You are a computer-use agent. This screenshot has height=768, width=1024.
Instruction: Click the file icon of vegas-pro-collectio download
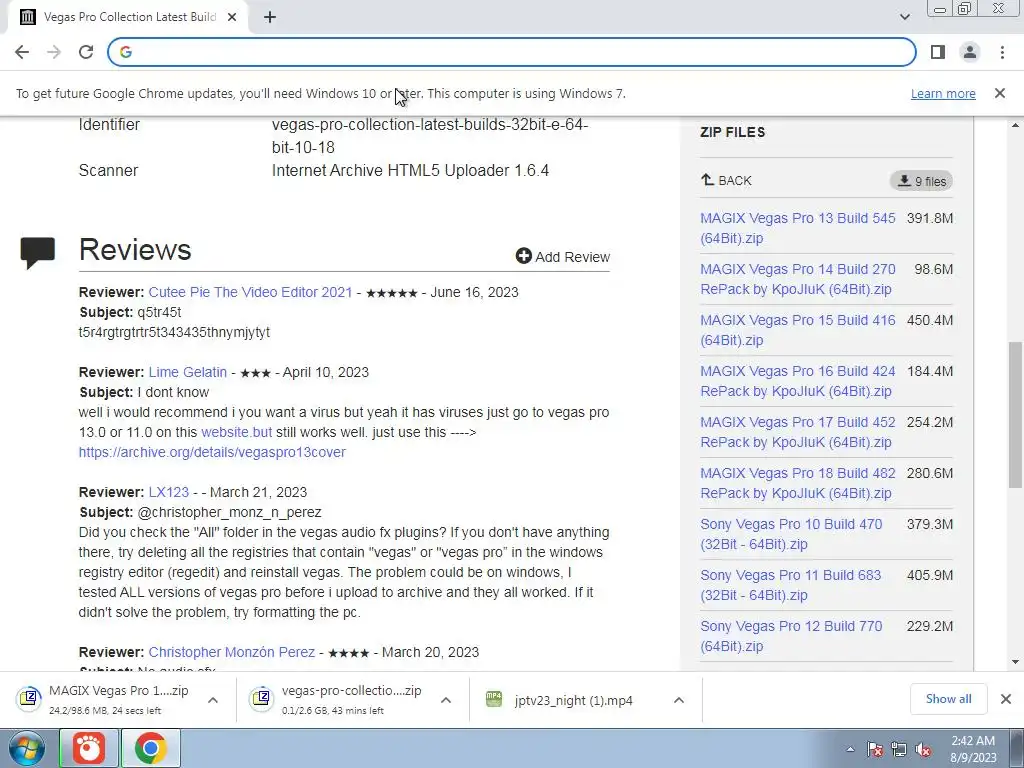coord(262,699)
